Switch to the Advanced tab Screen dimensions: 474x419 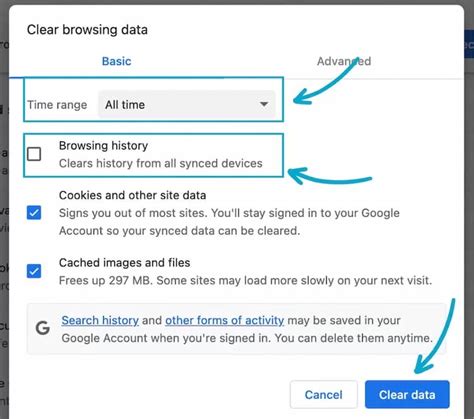344,61
